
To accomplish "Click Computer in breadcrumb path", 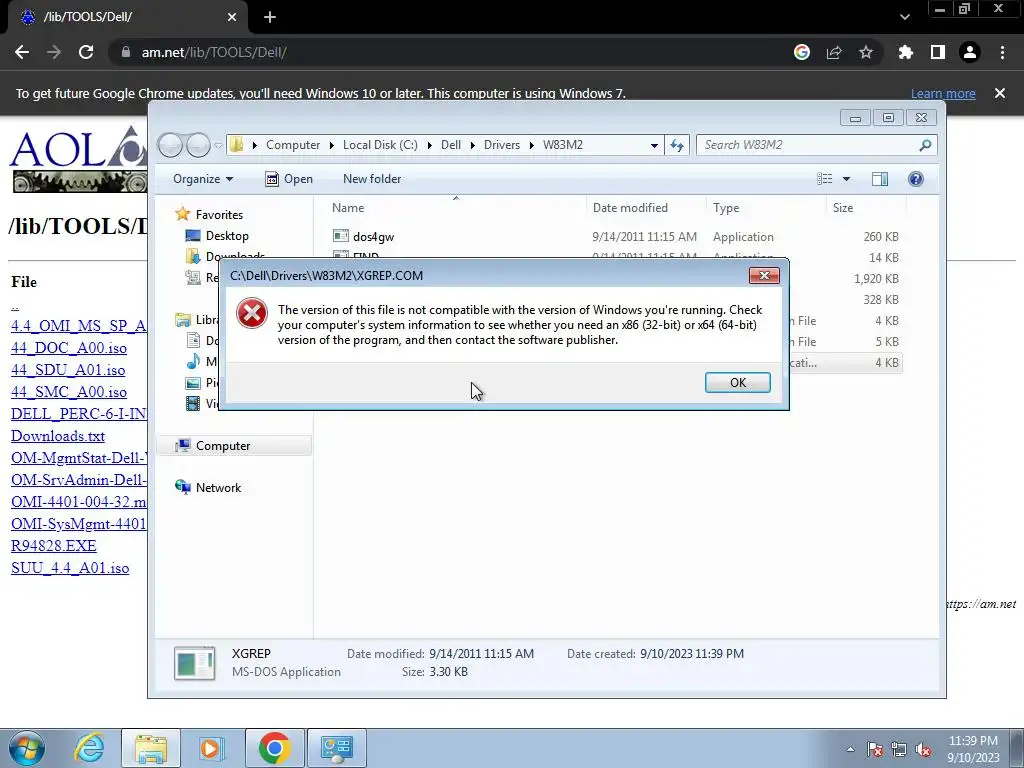I will point(293,145).
